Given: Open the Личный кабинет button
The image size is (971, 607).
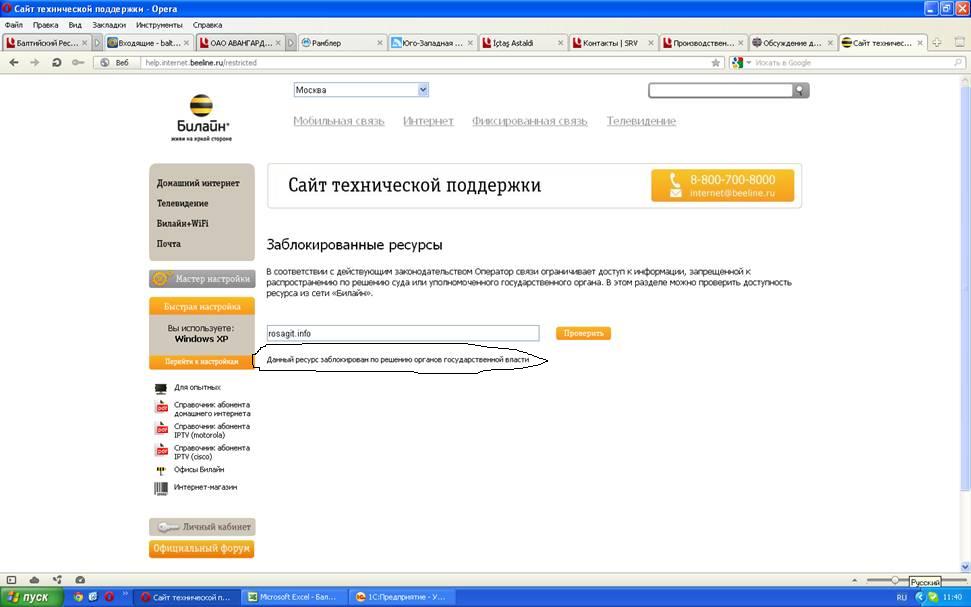Looking at the screenshot, I should point(202,527).
